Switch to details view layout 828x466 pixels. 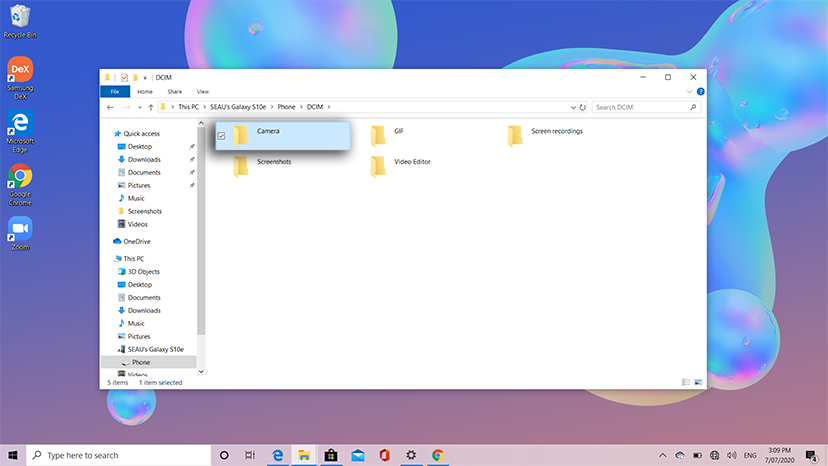coord(686,383)
